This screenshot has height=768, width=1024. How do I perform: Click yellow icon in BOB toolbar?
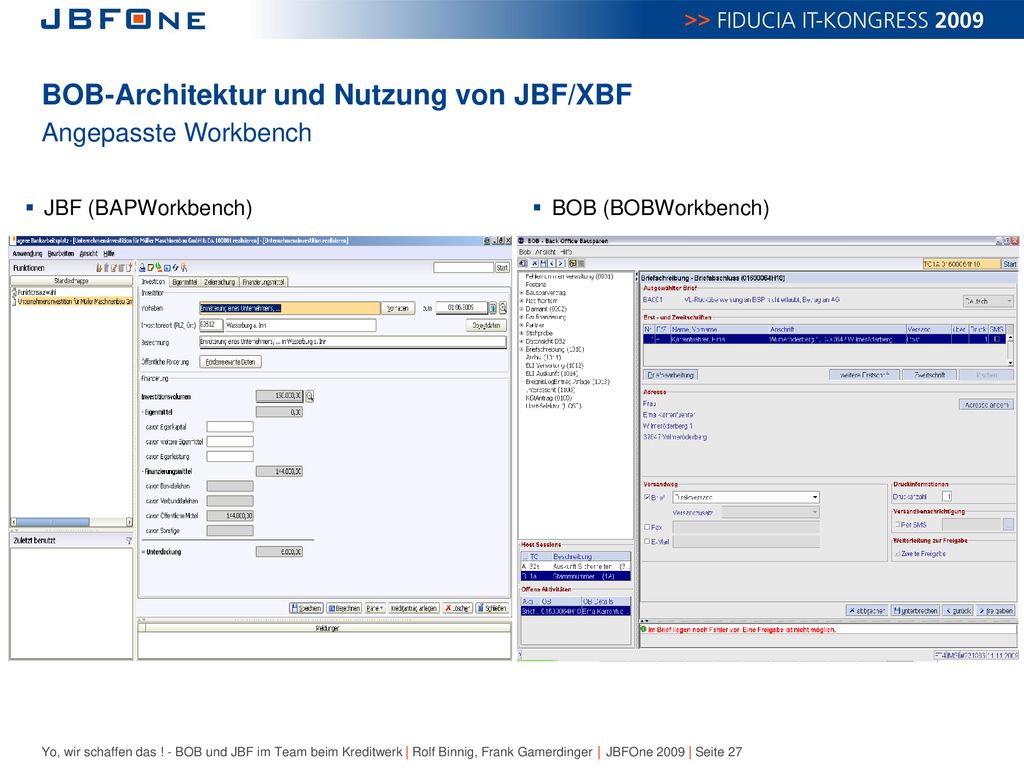572,263
